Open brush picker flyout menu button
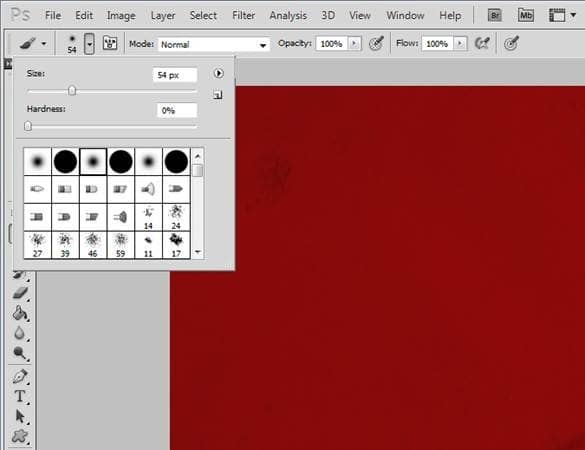This screenshot has height=450, width=585. 219,73
